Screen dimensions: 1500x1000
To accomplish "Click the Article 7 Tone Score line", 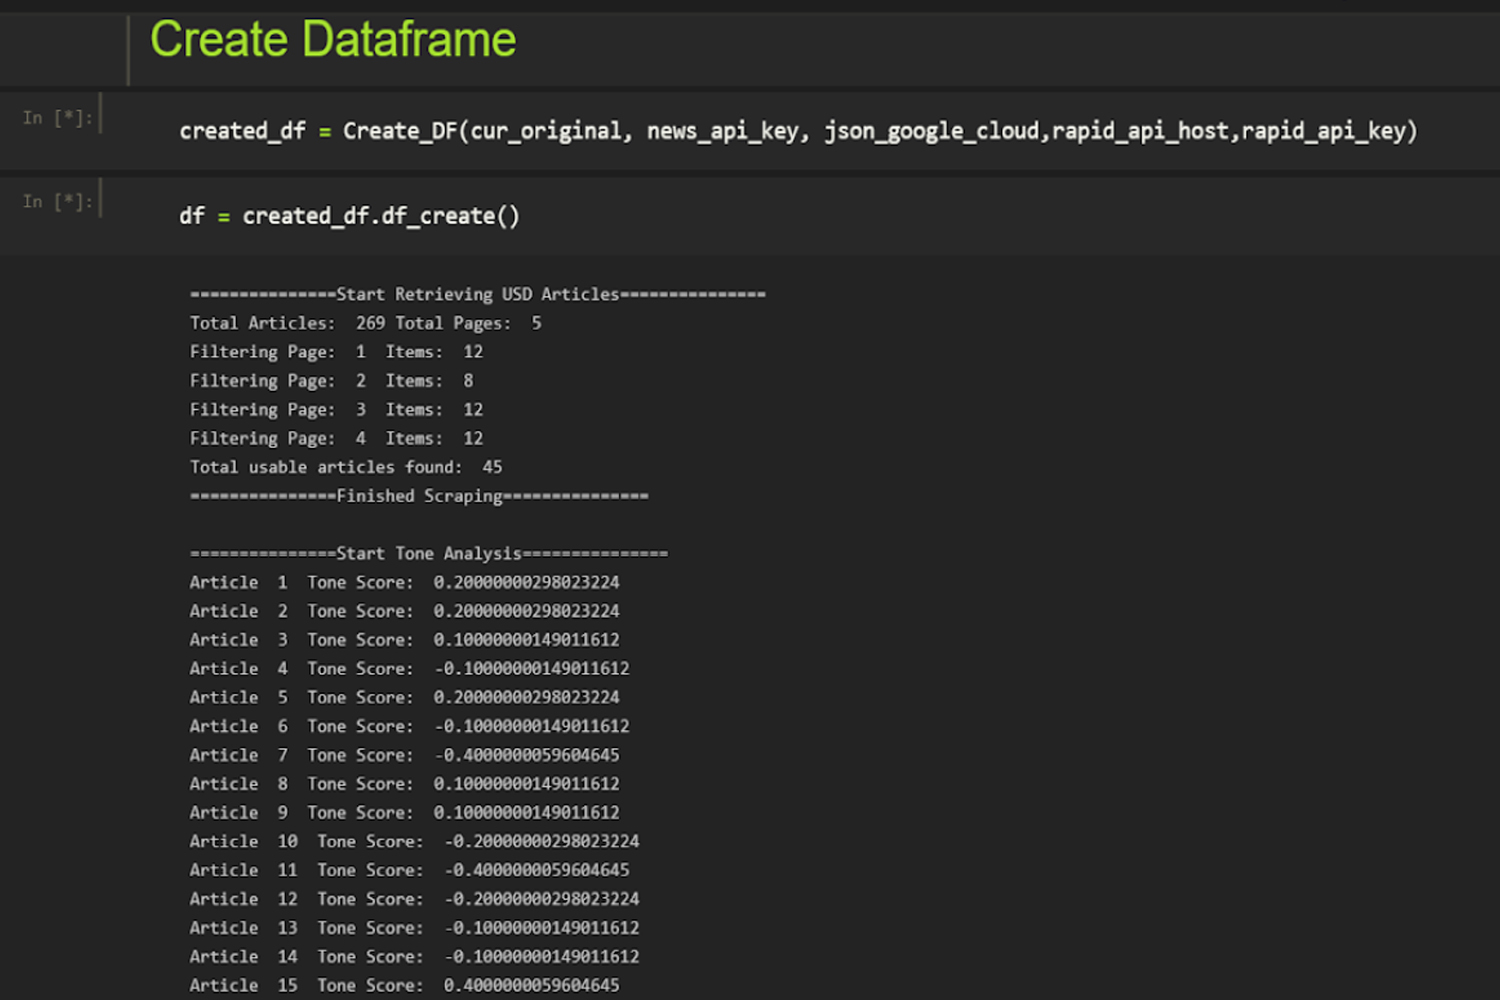I will pos(404,755).
